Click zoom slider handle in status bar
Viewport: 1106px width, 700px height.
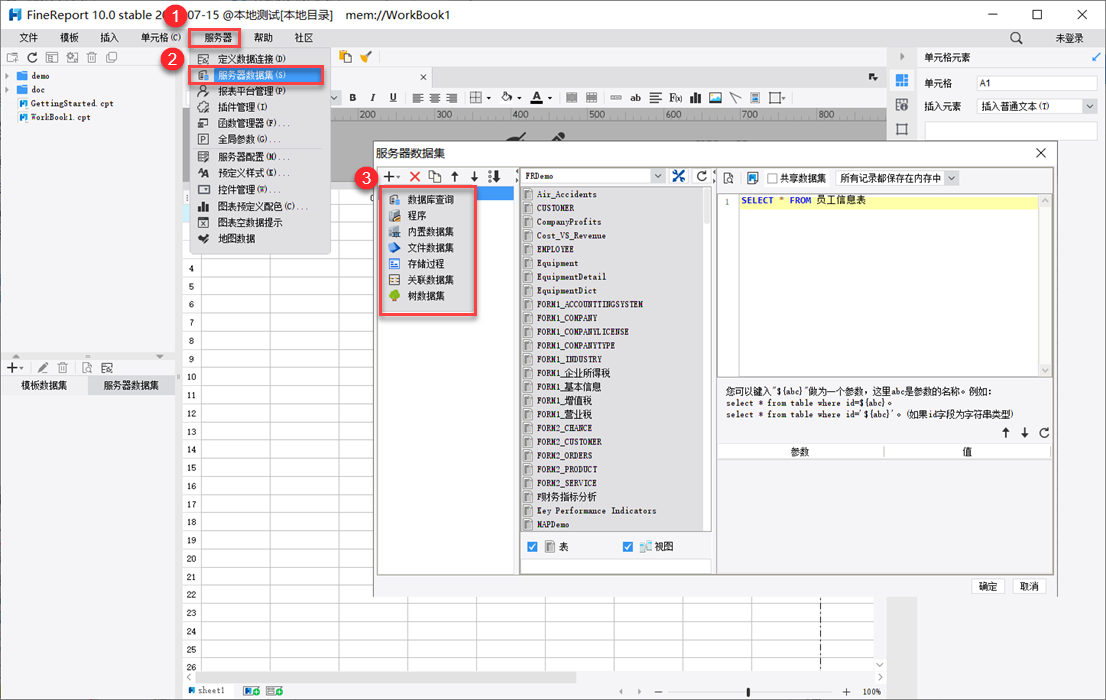pos(748,692)
